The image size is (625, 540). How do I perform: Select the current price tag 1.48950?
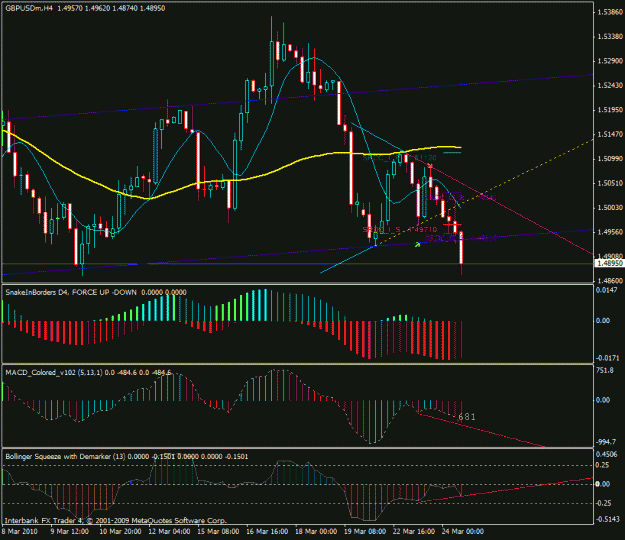tap(609, 263)
